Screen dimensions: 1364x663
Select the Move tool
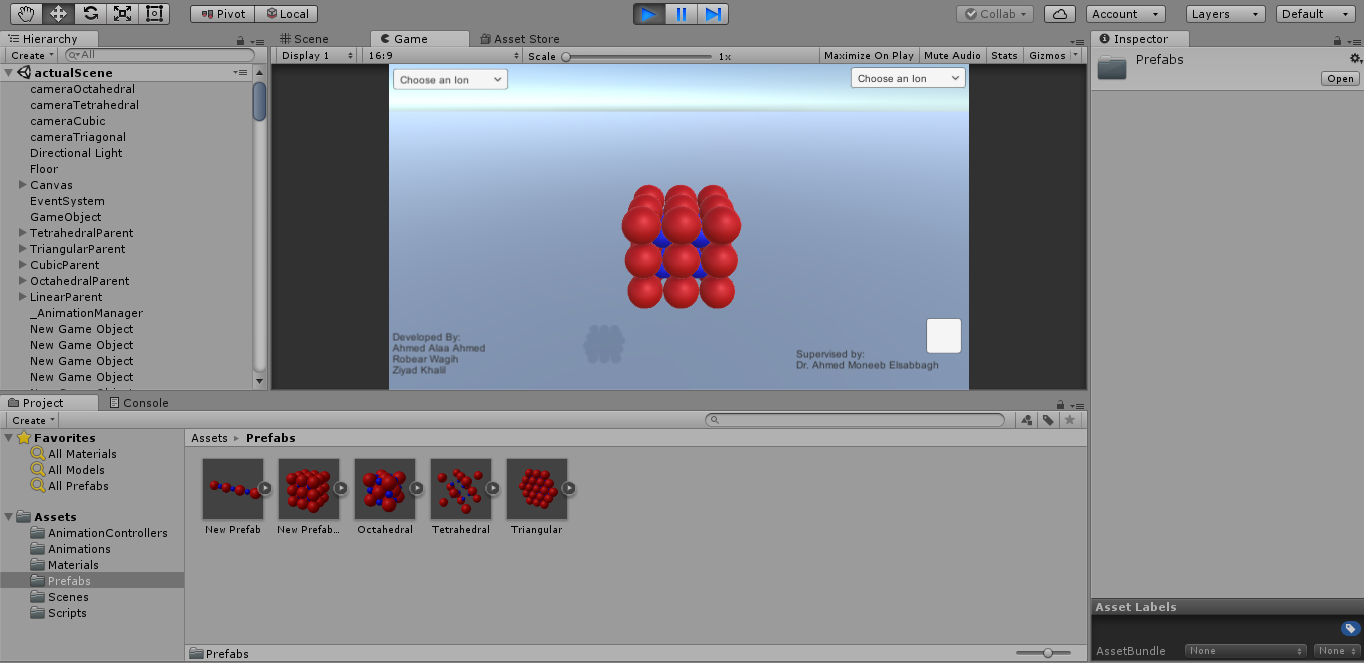pos(58,14)
